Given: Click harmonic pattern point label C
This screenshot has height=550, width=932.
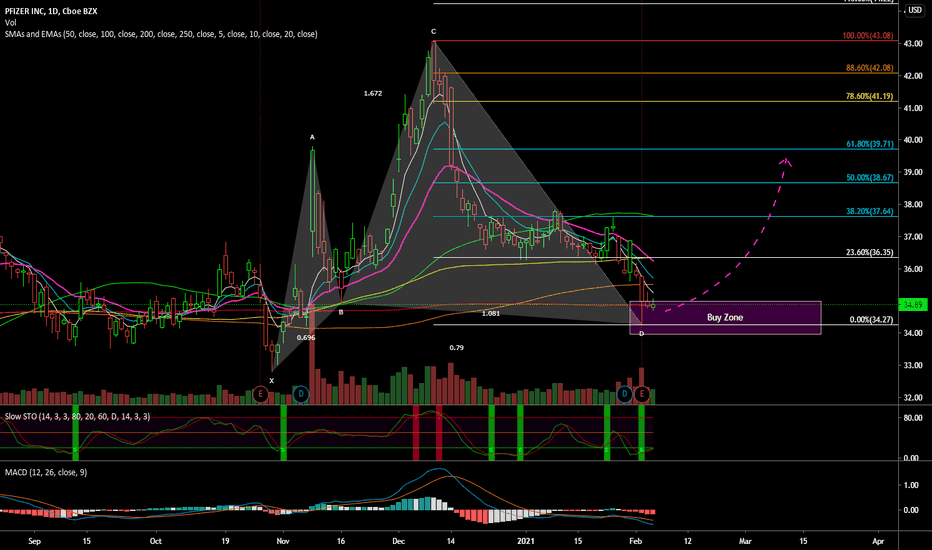Looking at the screenshot, I should click(x=434, y=32).
